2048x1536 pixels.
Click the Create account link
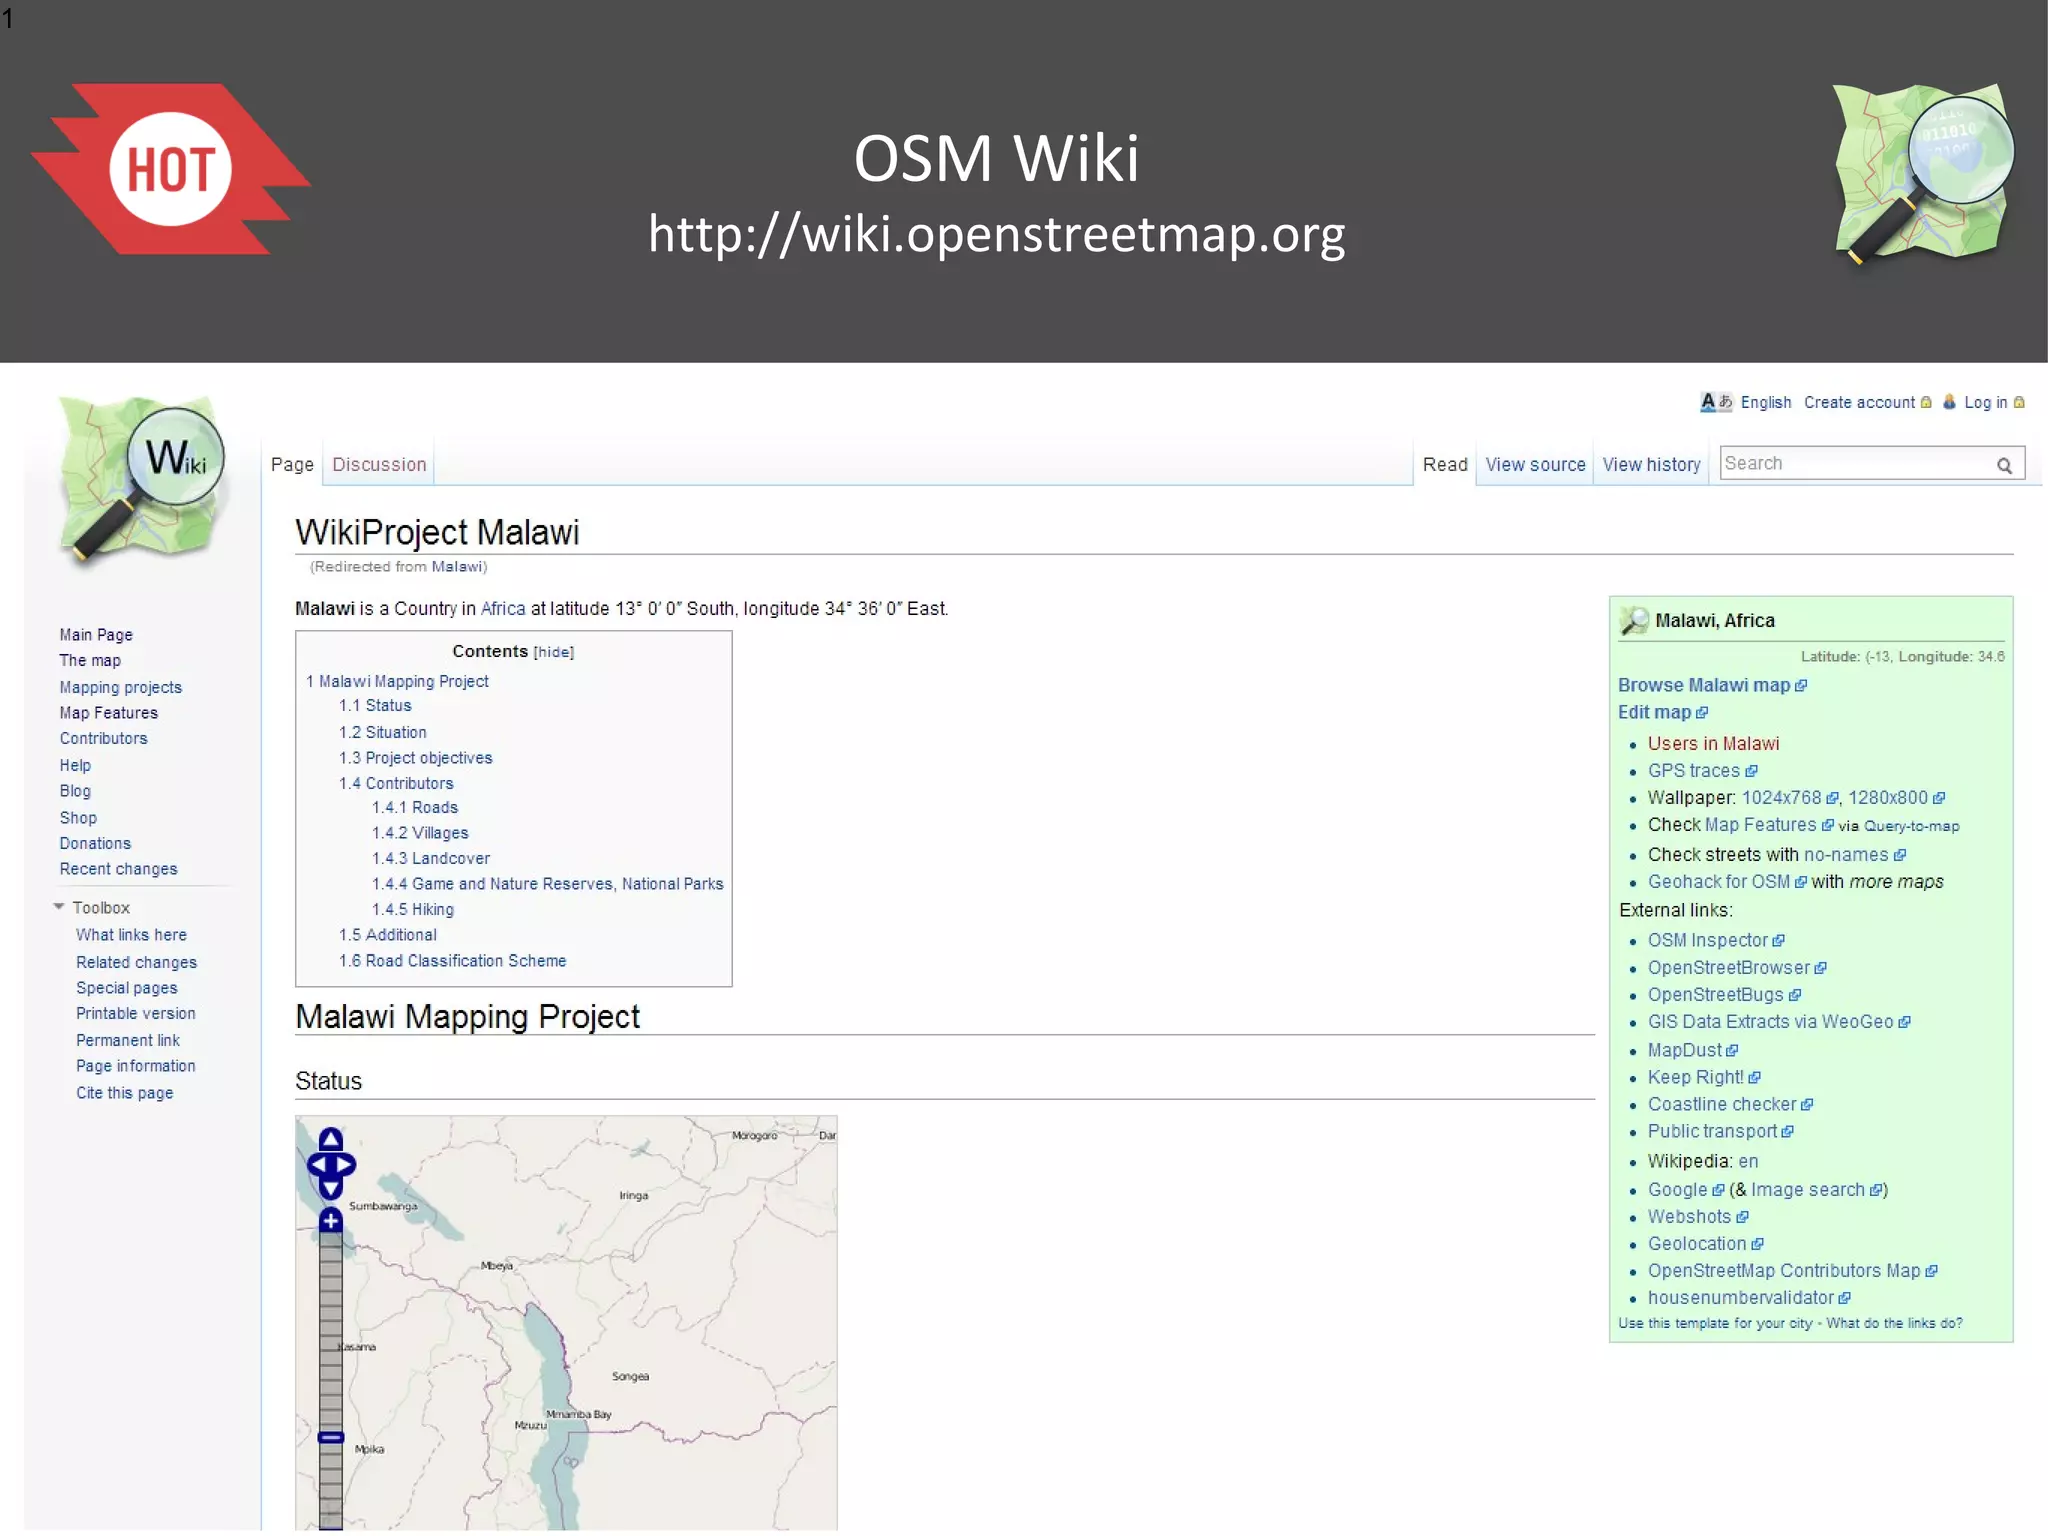(x=1859, y=402)
